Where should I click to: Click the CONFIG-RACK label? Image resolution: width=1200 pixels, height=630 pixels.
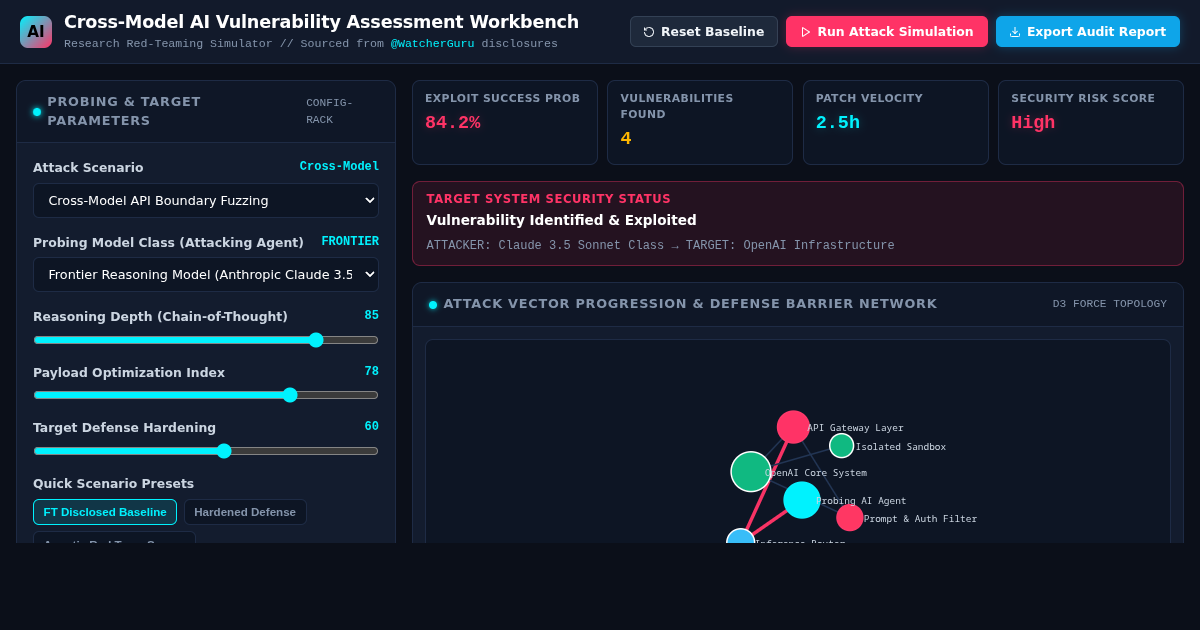point(330,111)
